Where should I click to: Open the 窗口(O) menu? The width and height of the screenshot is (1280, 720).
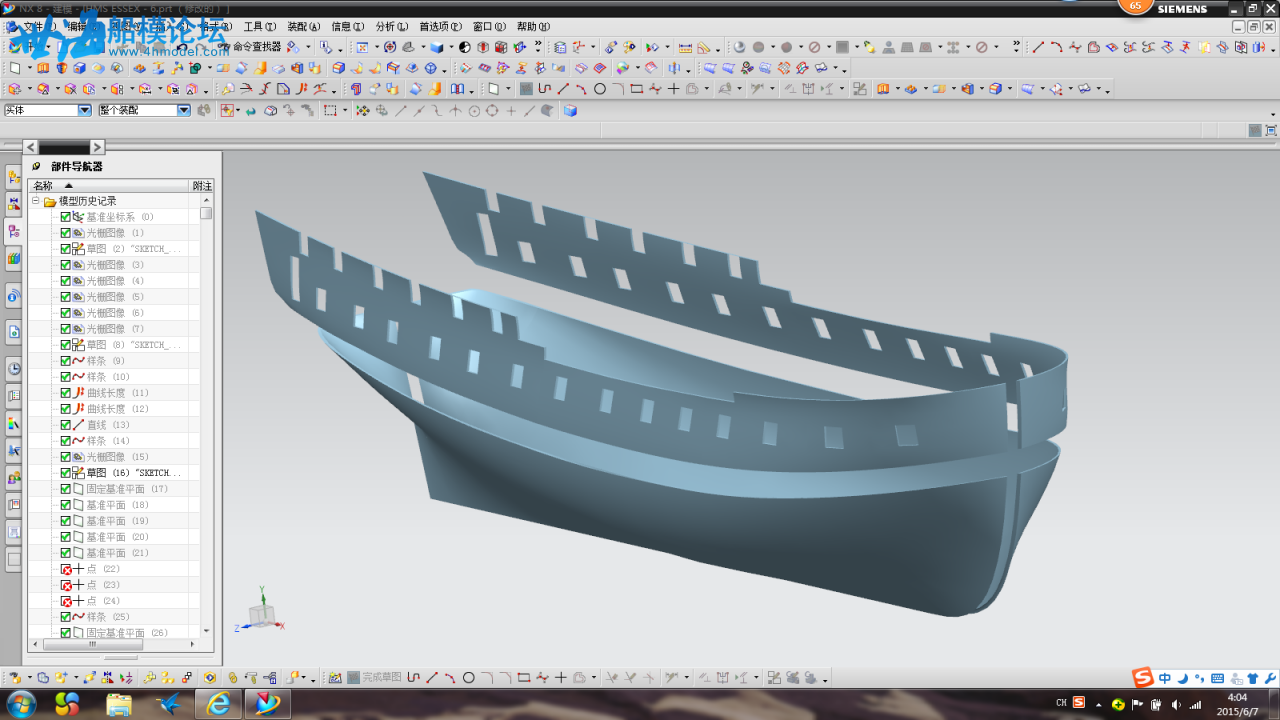point(489,27)
